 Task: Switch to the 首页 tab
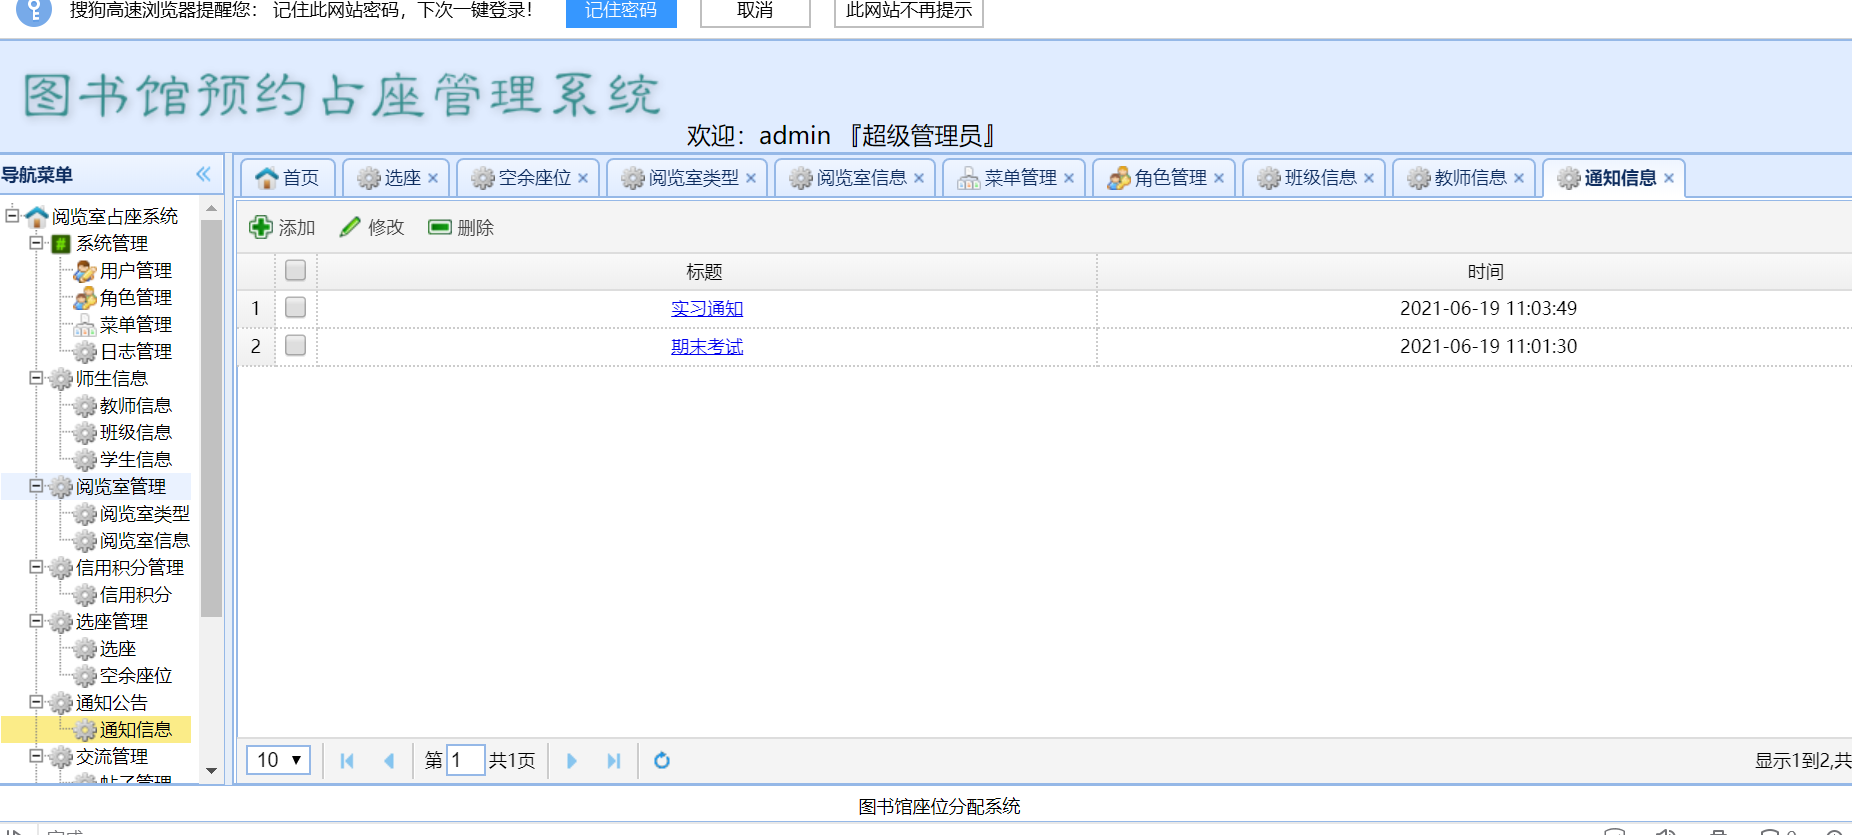(x=288, y=178)
